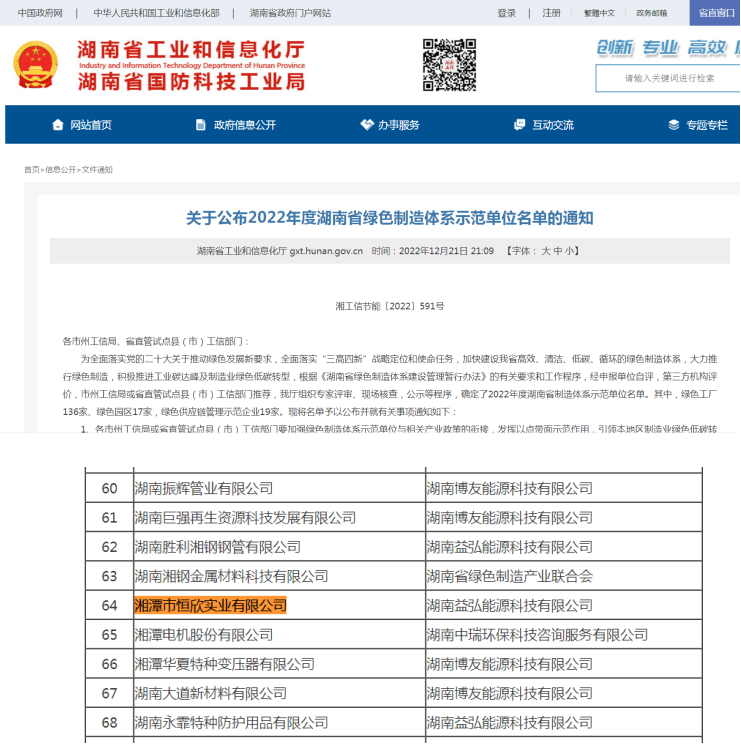Click highlighted 湘潭市恒欣实业有限公司 cell
This screenshot has height=744, width=741.
[x=210, y=605]
